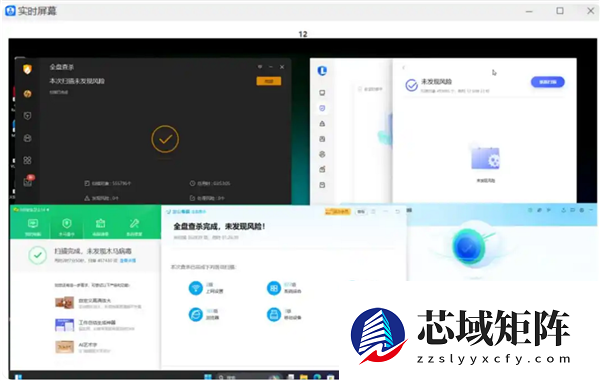Switch to the third cleanup tab in the green window
The height and width of the screenshot is (381, 600).
pos(101,227)
